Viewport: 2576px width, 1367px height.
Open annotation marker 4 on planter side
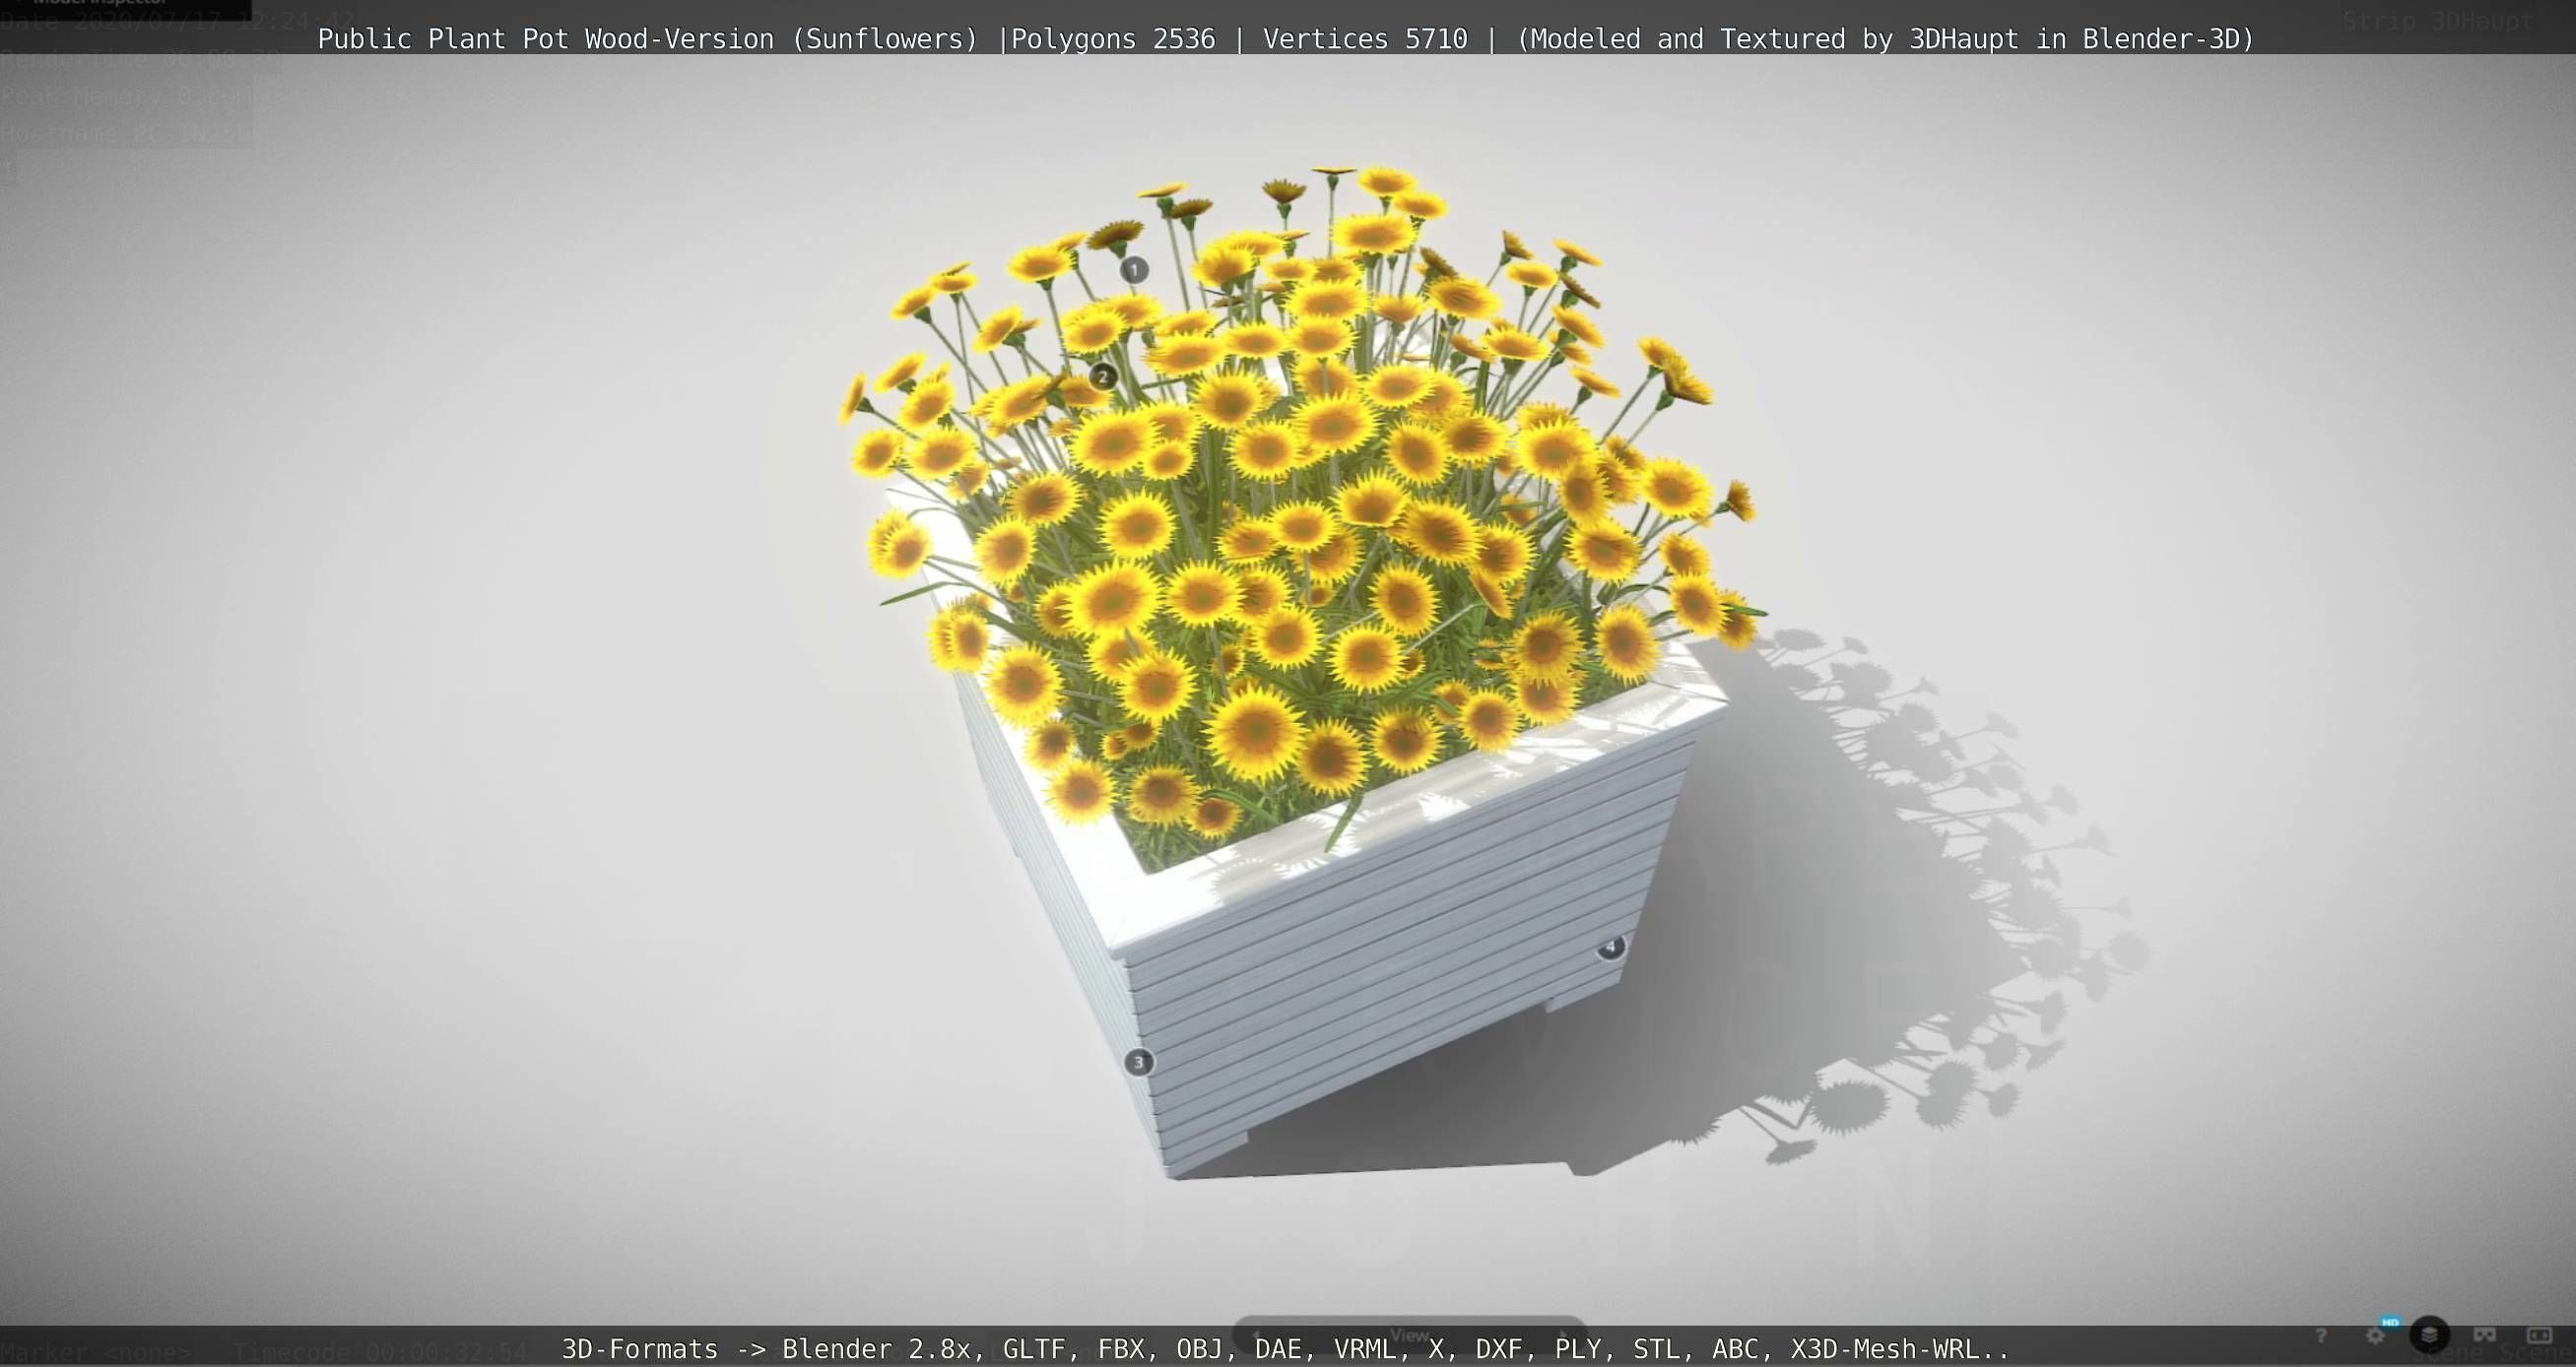tap(1610, 946)
